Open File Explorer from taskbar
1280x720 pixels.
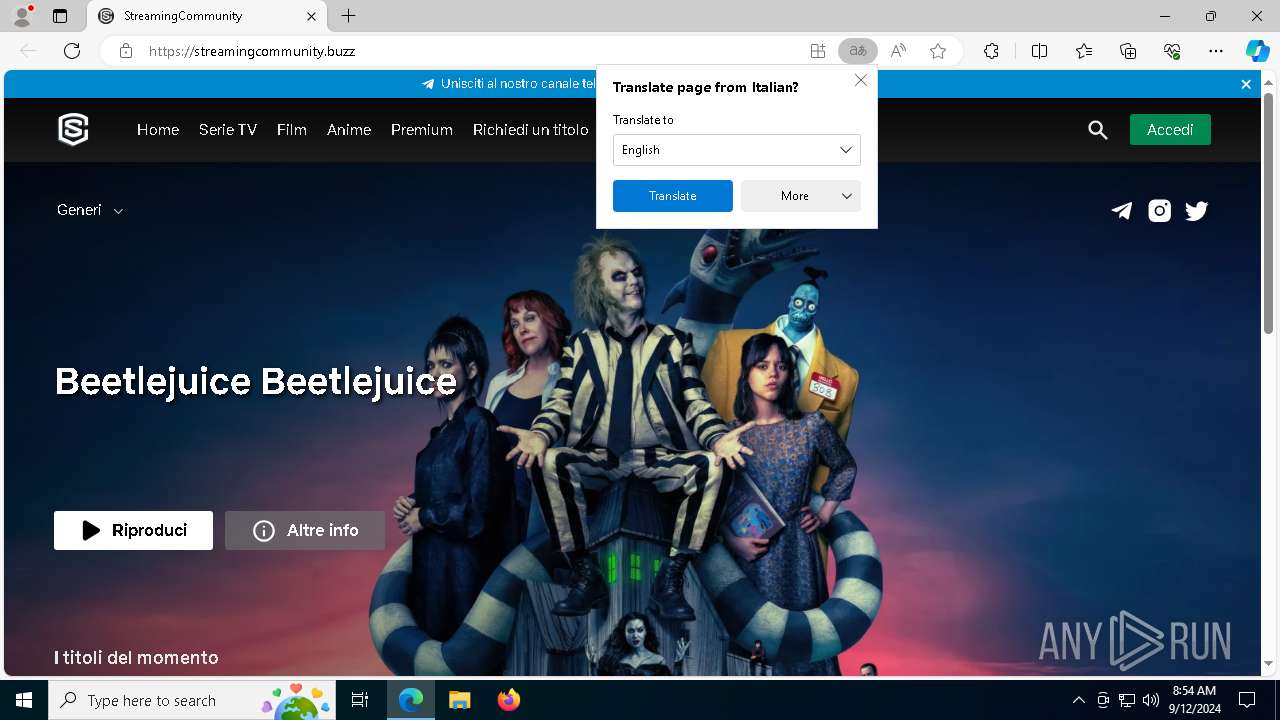[459, 700]
